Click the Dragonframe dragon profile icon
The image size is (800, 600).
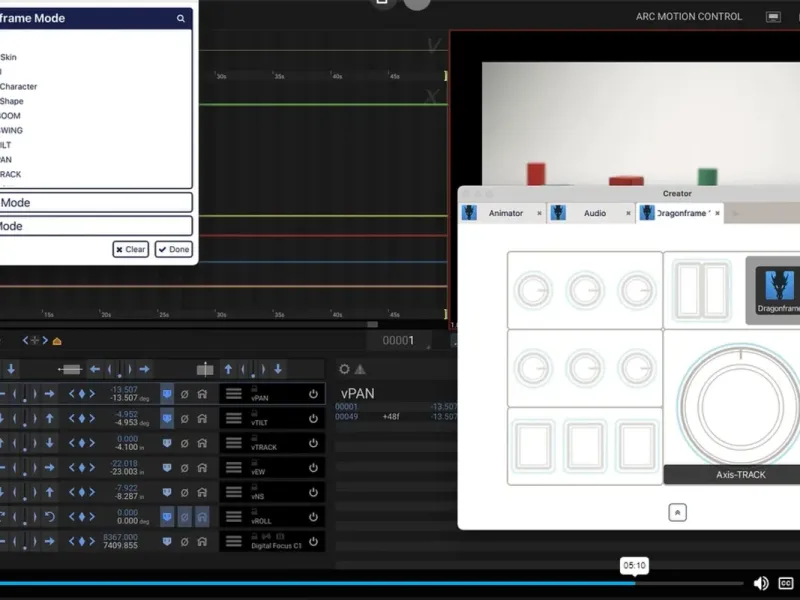[x=779, y=285]
